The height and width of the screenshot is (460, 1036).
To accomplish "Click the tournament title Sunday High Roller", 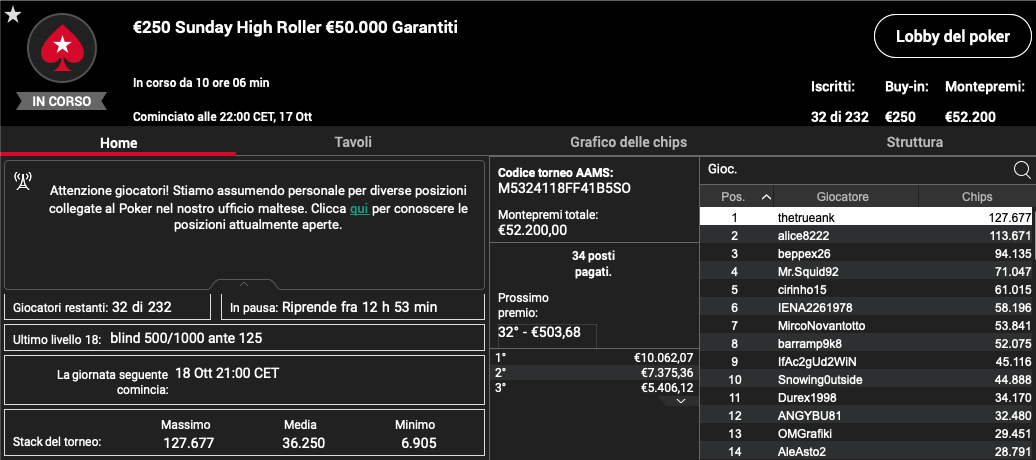I will (x=295, y=28).
